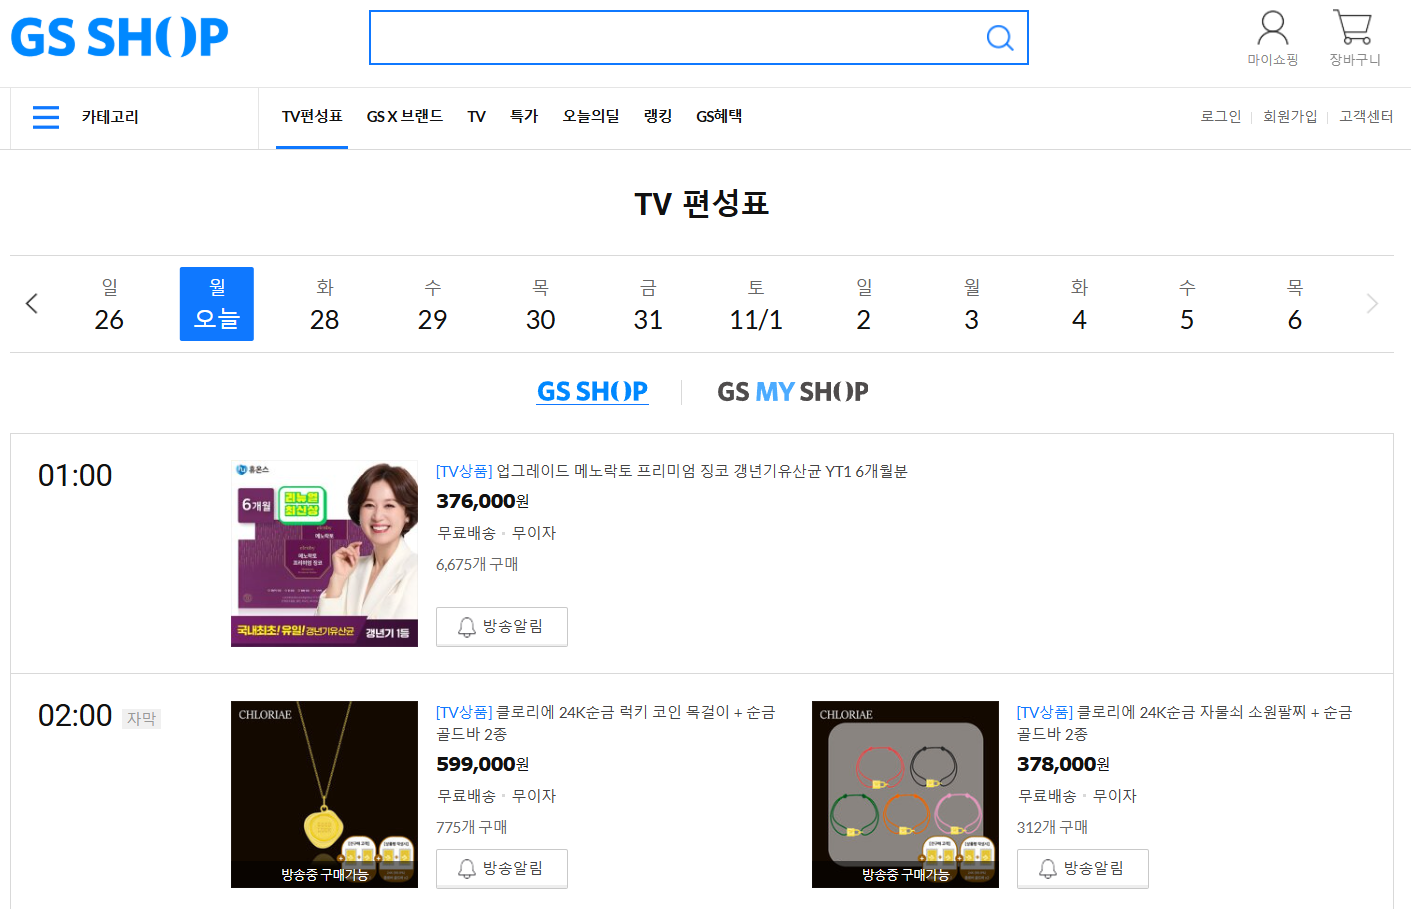This screenshot has width=1411, height=909.
Task: Show previous dates with left arrow
Action: (32, 304)
